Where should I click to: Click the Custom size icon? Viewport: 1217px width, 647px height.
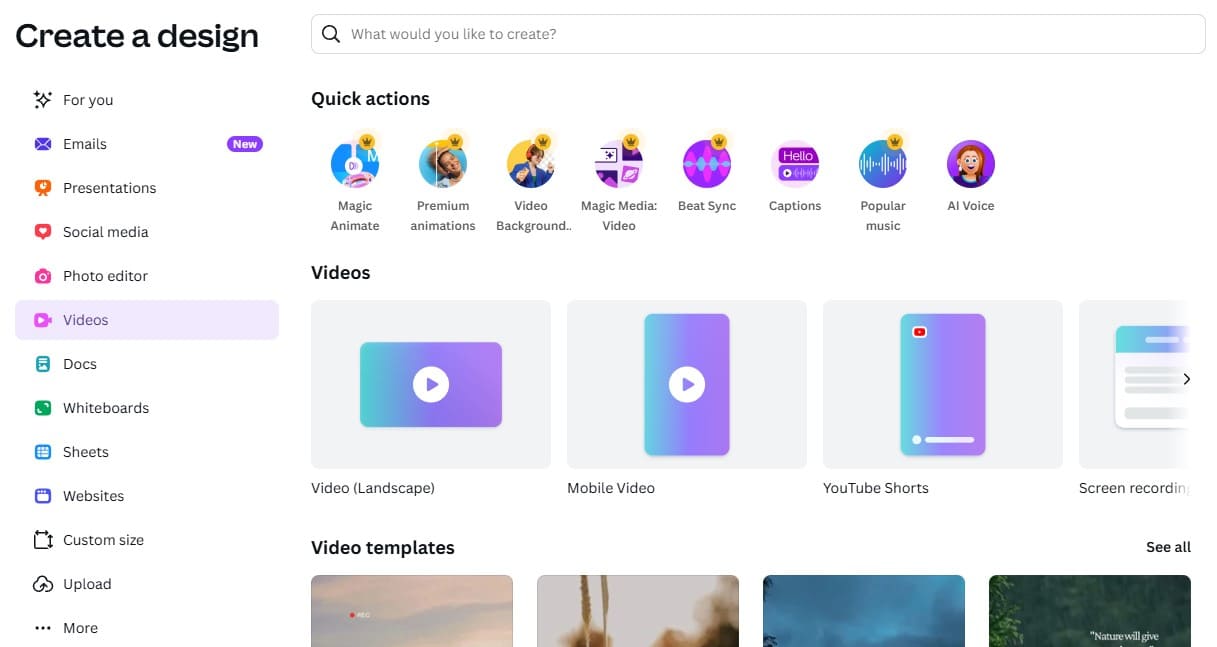[x=43, y=540]
